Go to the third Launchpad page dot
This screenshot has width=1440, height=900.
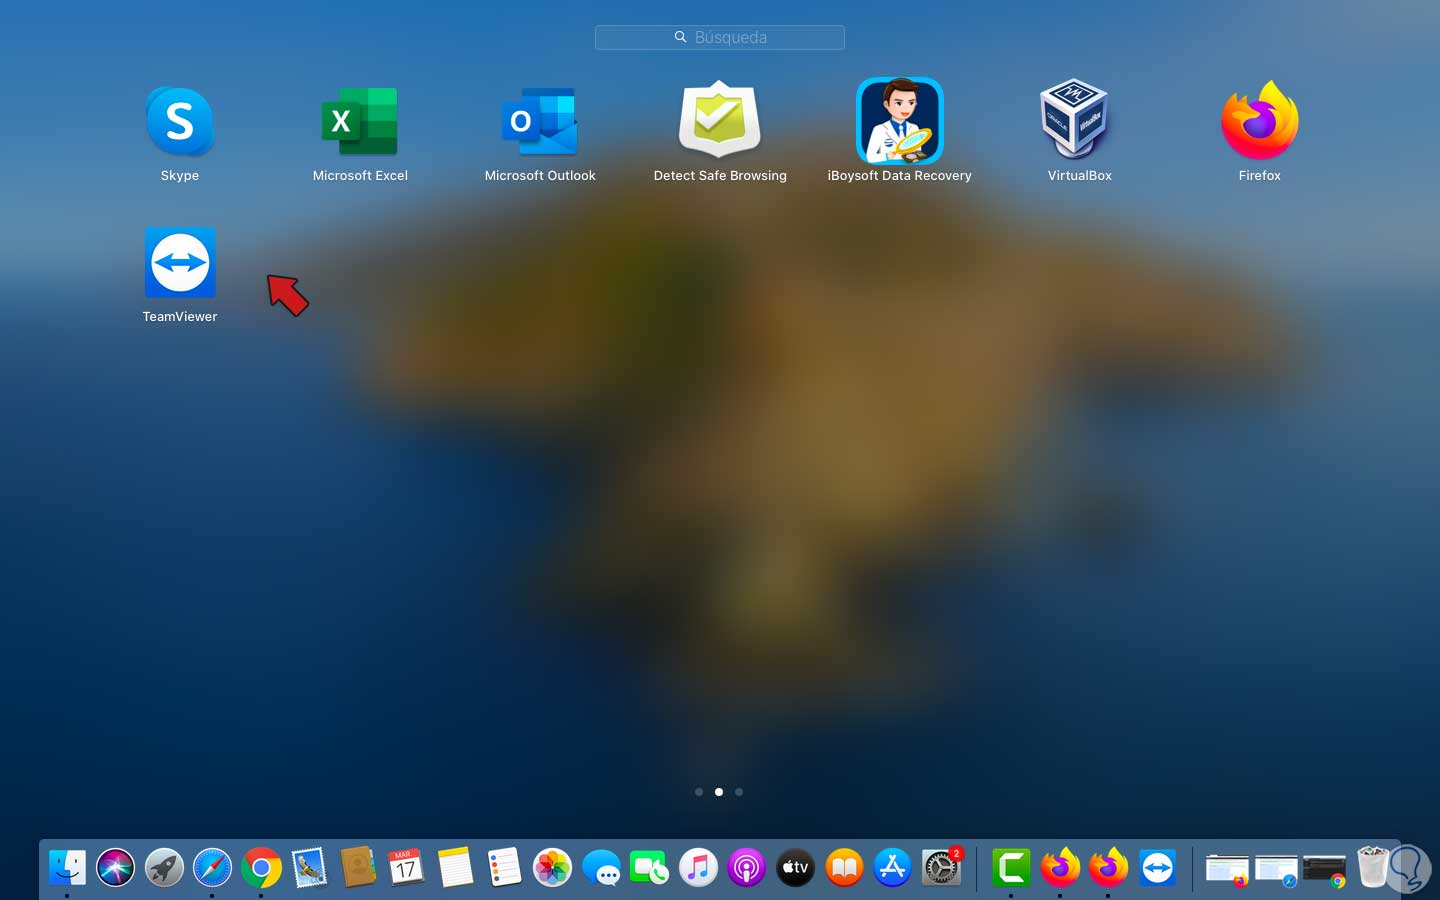739,792
